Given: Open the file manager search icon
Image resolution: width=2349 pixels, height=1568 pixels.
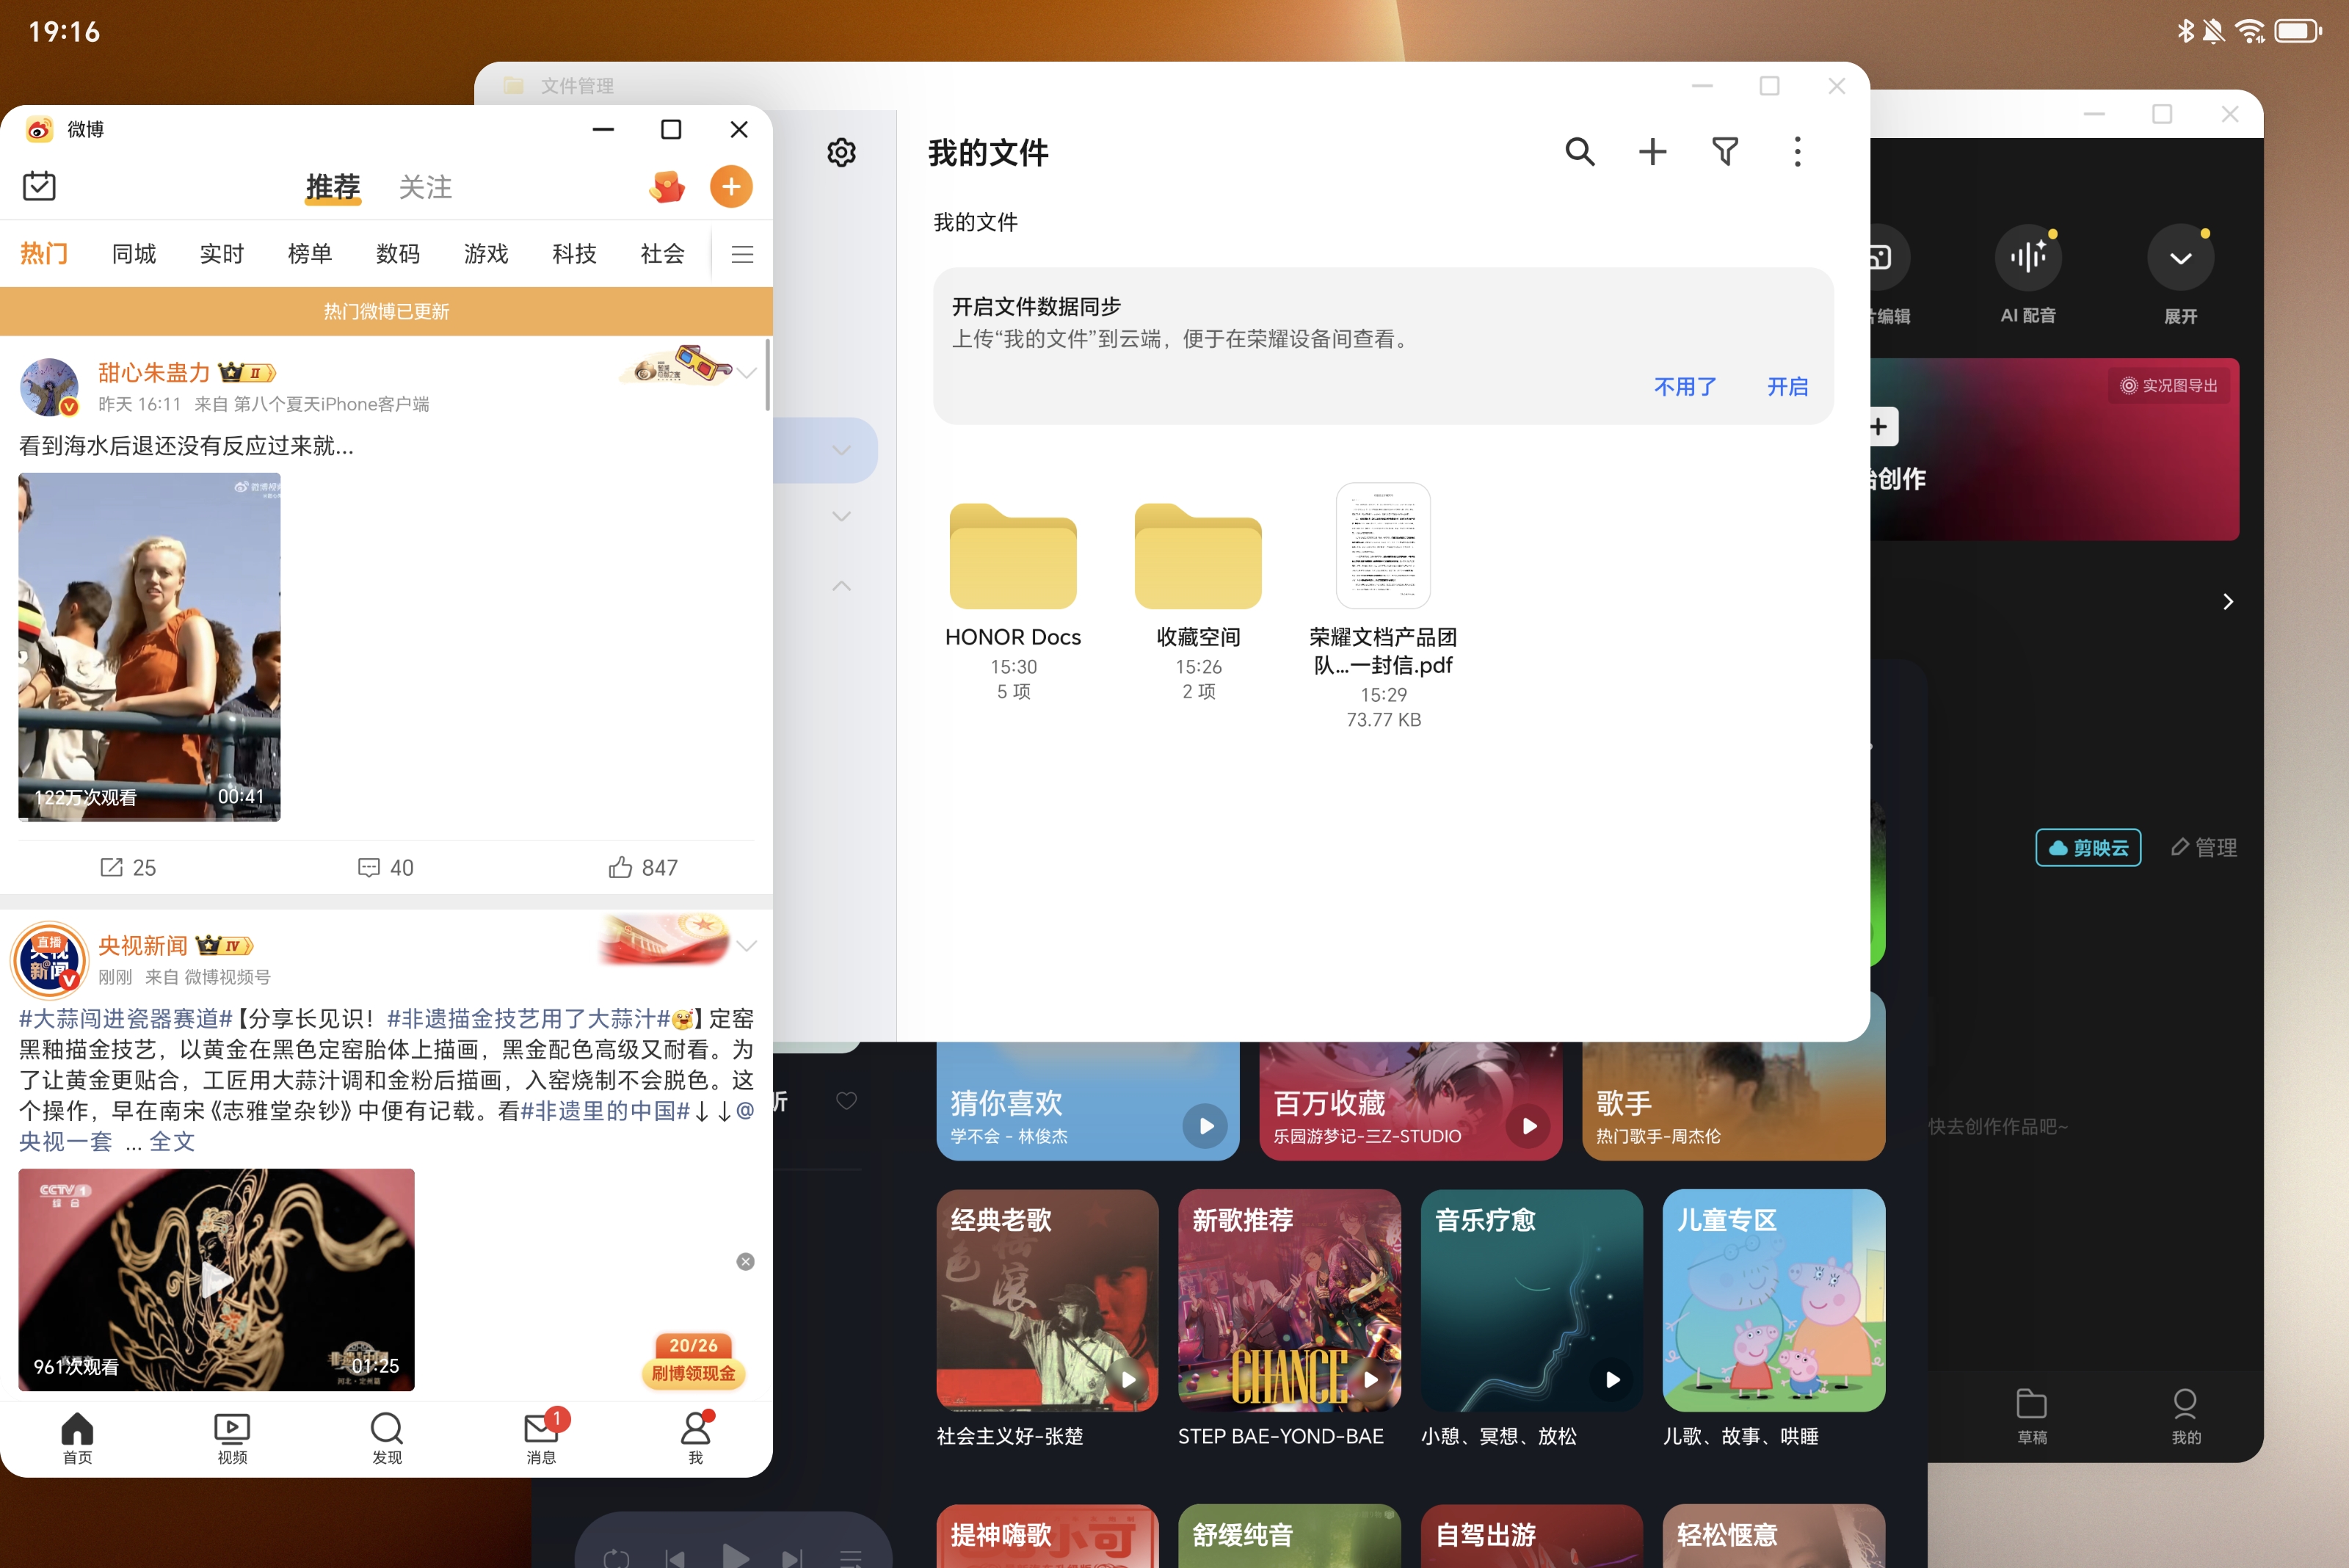Looking at the screenshot, I should (1579, 152).
